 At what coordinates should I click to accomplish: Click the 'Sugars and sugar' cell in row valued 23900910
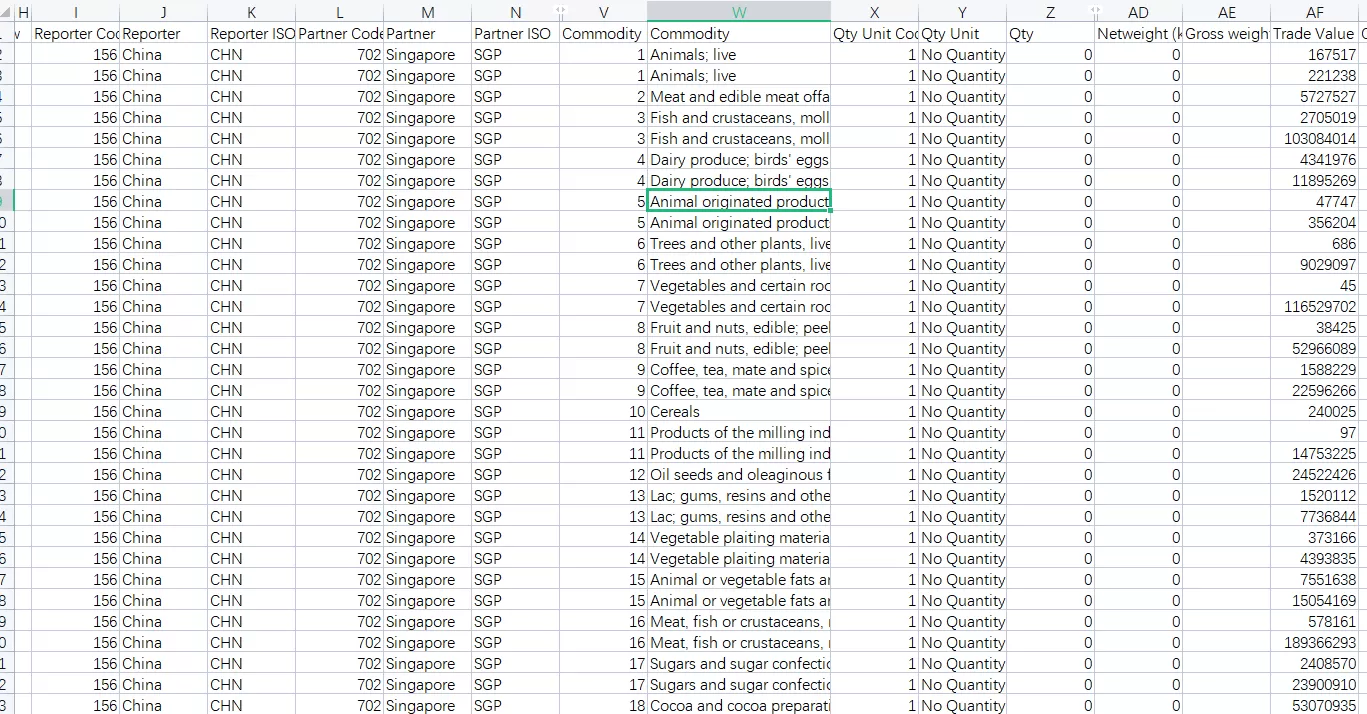pyautogui.click(x=739, y=684)
